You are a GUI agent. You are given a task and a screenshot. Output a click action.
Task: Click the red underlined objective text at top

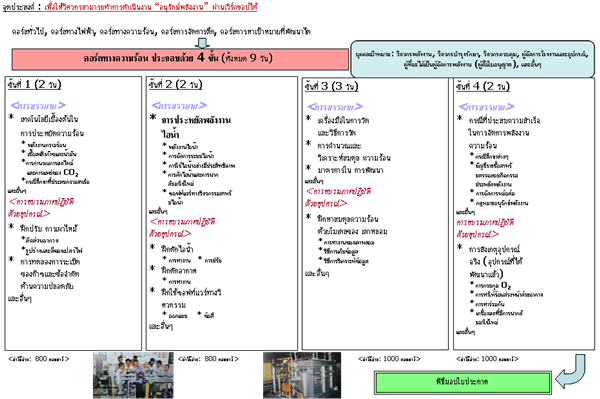tap(150, 7)
